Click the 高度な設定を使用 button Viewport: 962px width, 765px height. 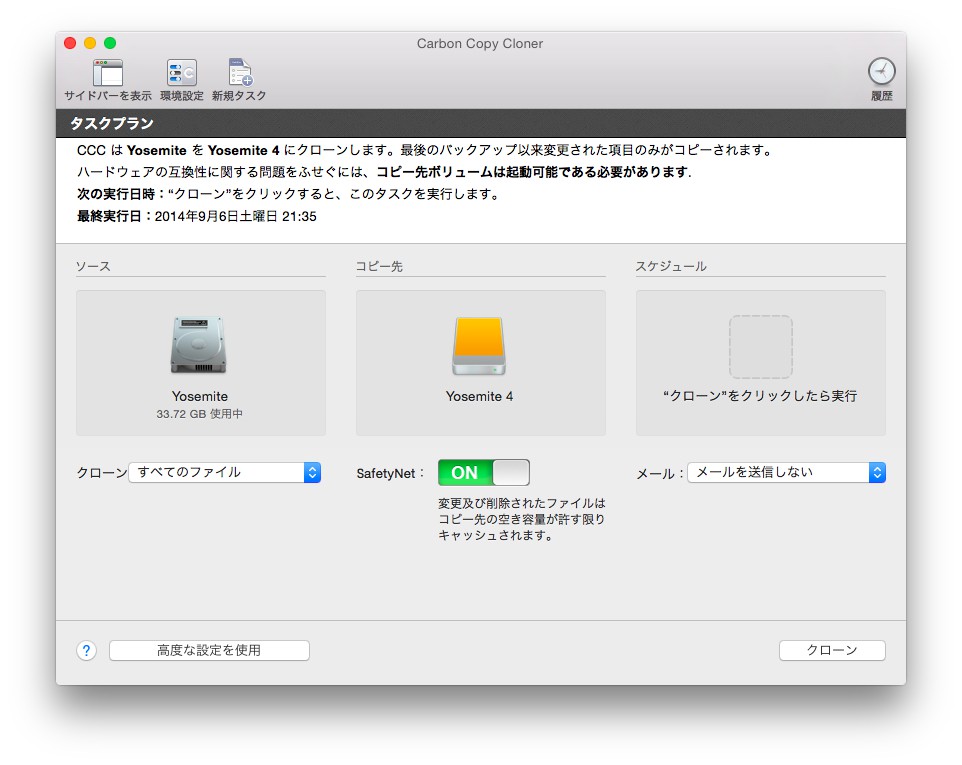click(209, 650)
